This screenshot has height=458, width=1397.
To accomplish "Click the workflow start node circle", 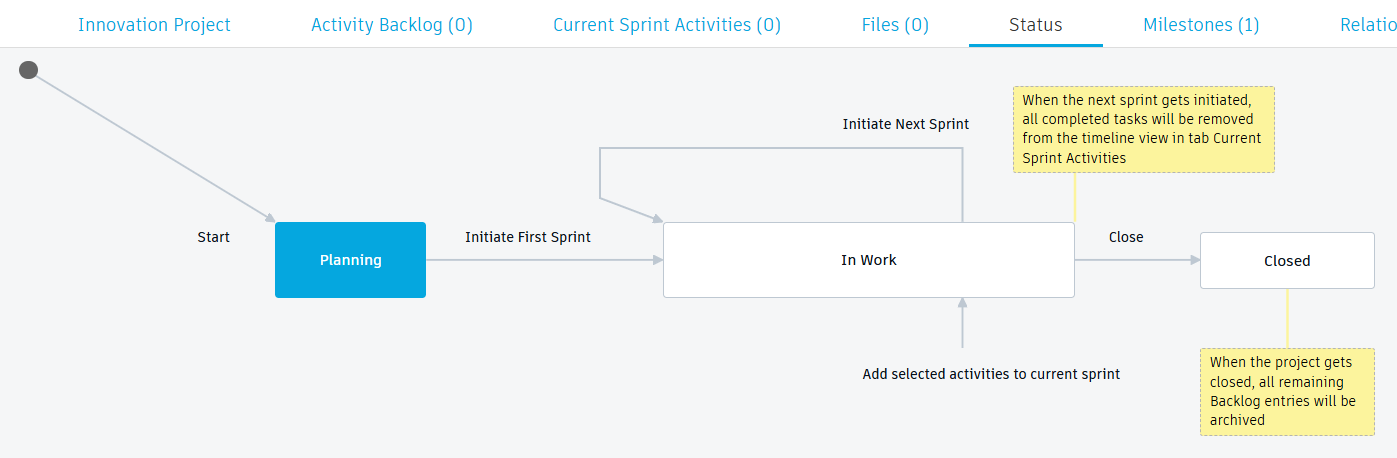I will [29, 70].
